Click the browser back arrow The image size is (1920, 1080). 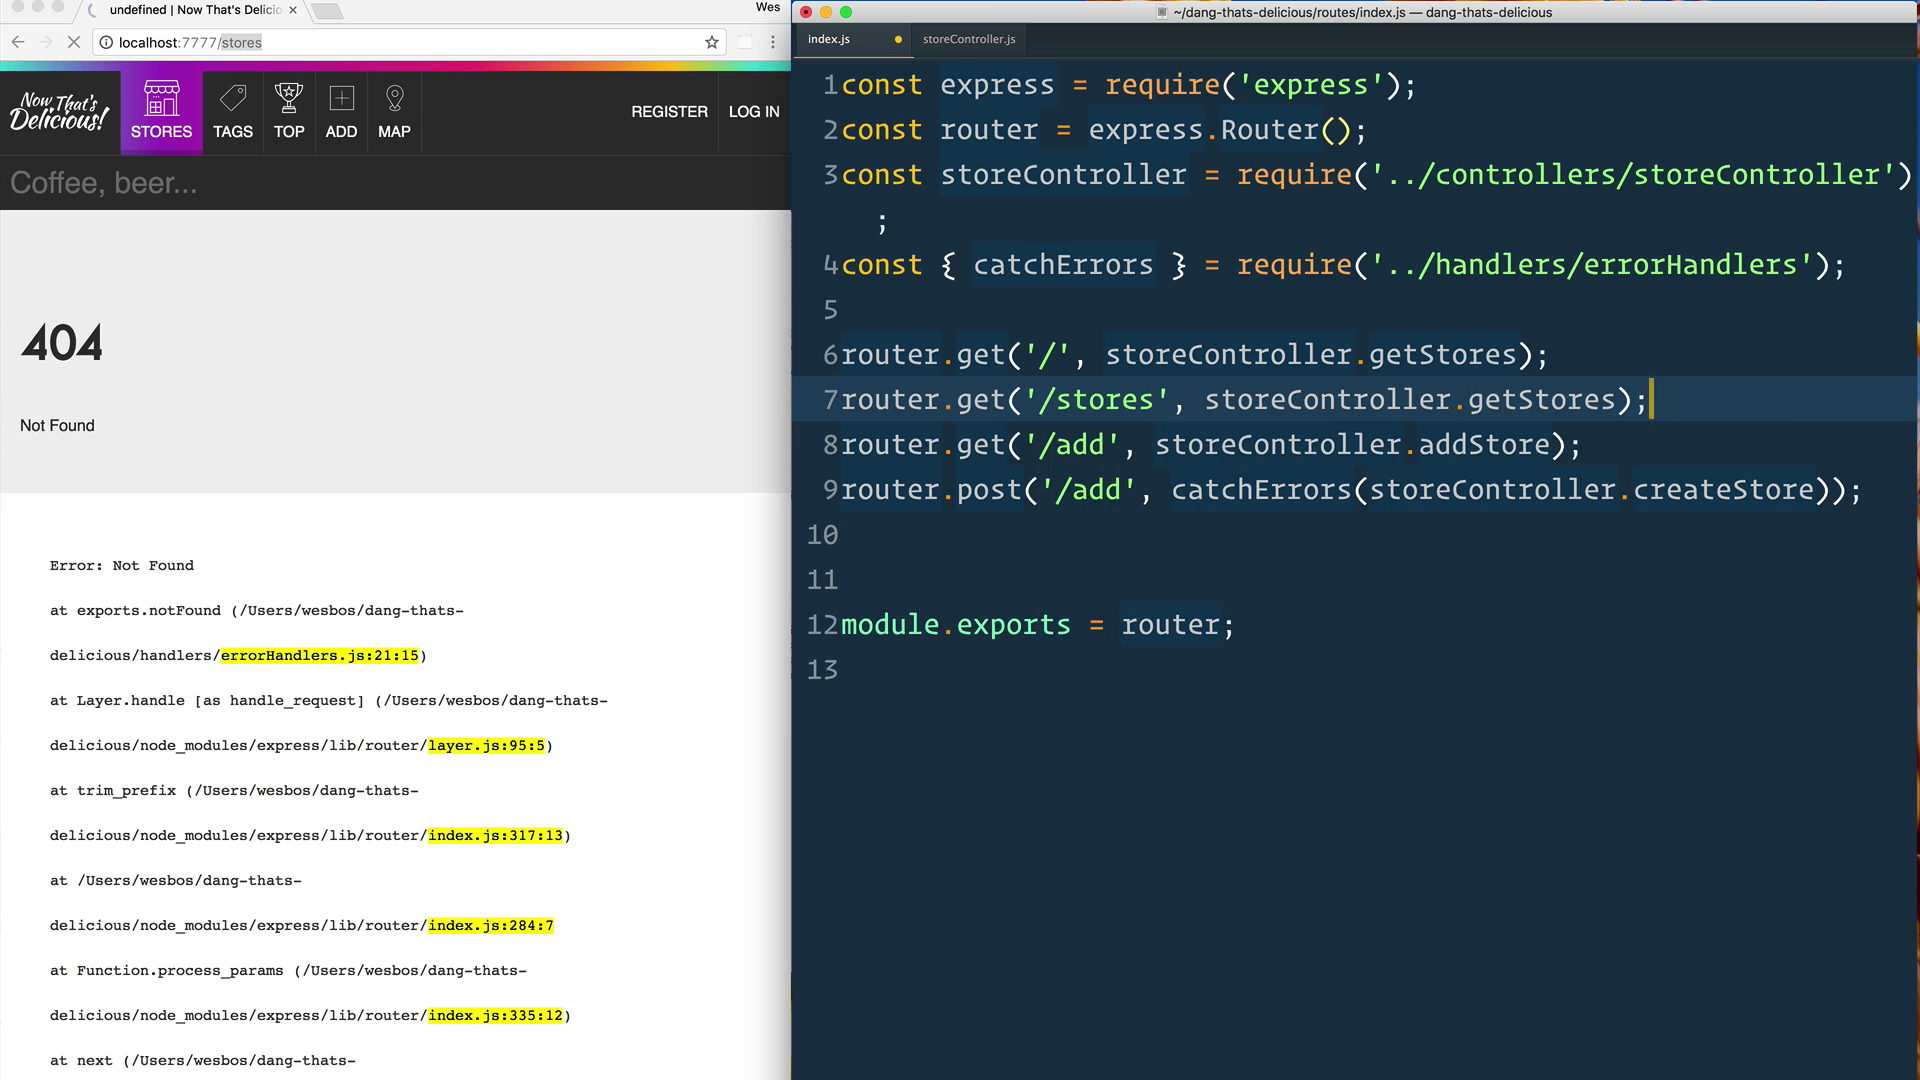pos(18,42)
